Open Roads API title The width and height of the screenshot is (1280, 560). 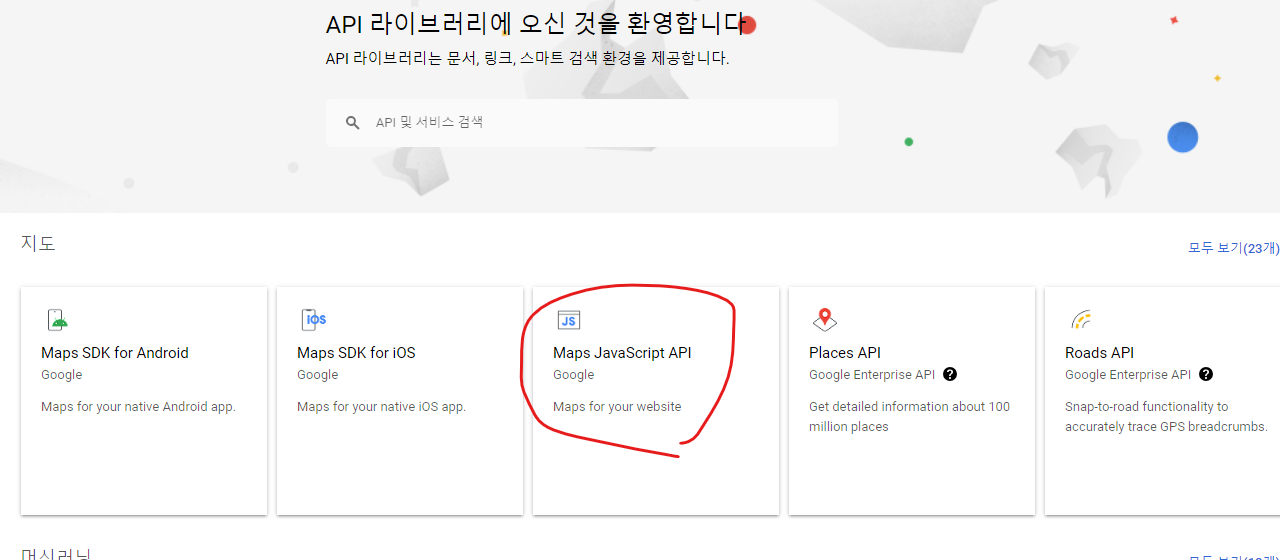(1099, 353)
